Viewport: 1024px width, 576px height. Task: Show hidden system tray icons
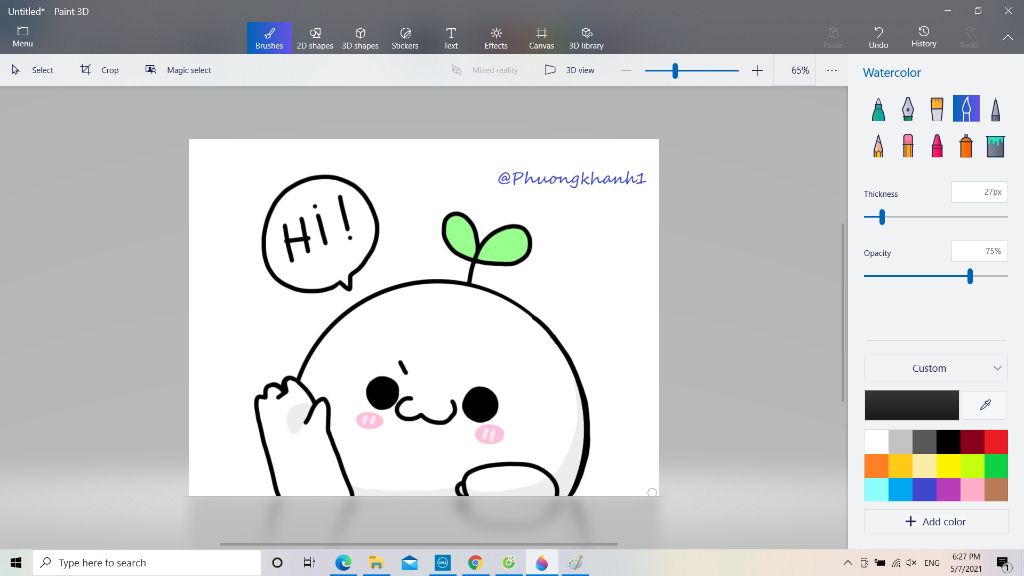(x=848, y=562)
